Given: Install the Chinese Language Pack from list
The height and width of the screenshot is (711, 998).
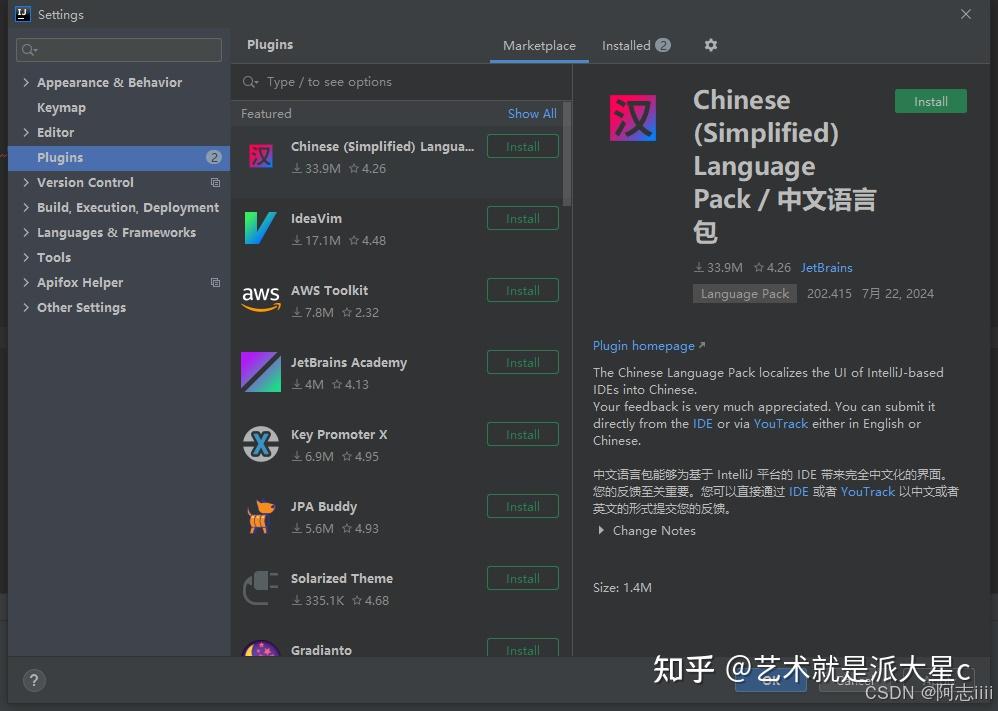Looking at the screenshot, I should pos(523,146).
